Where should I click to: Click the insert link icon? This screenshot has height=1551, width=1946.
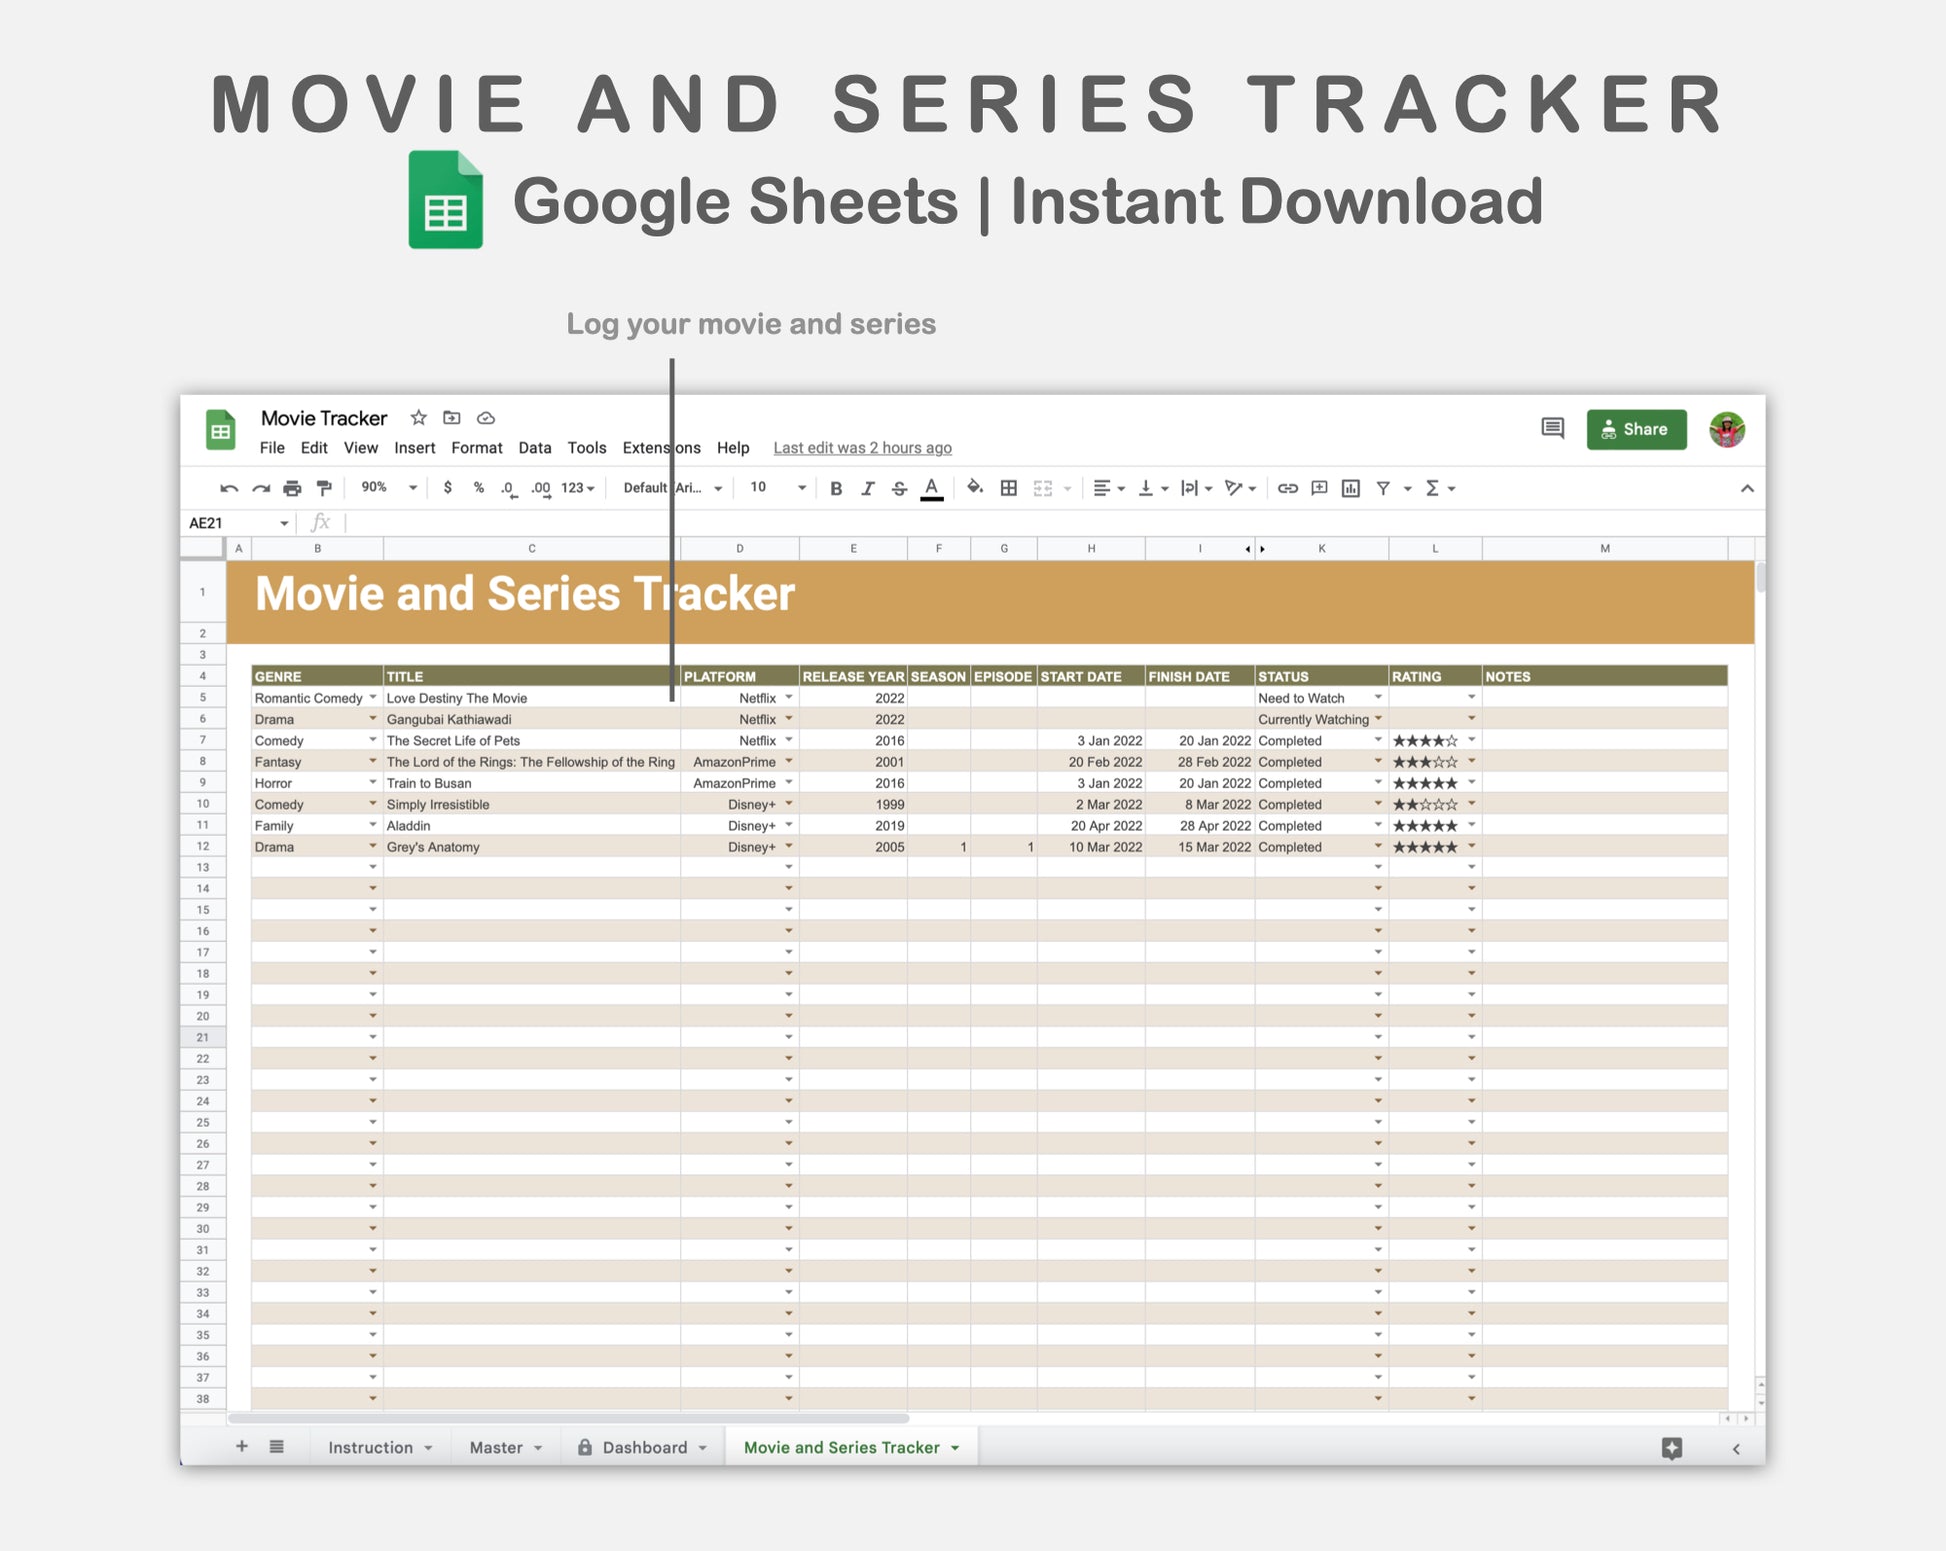coord(1287,488)
